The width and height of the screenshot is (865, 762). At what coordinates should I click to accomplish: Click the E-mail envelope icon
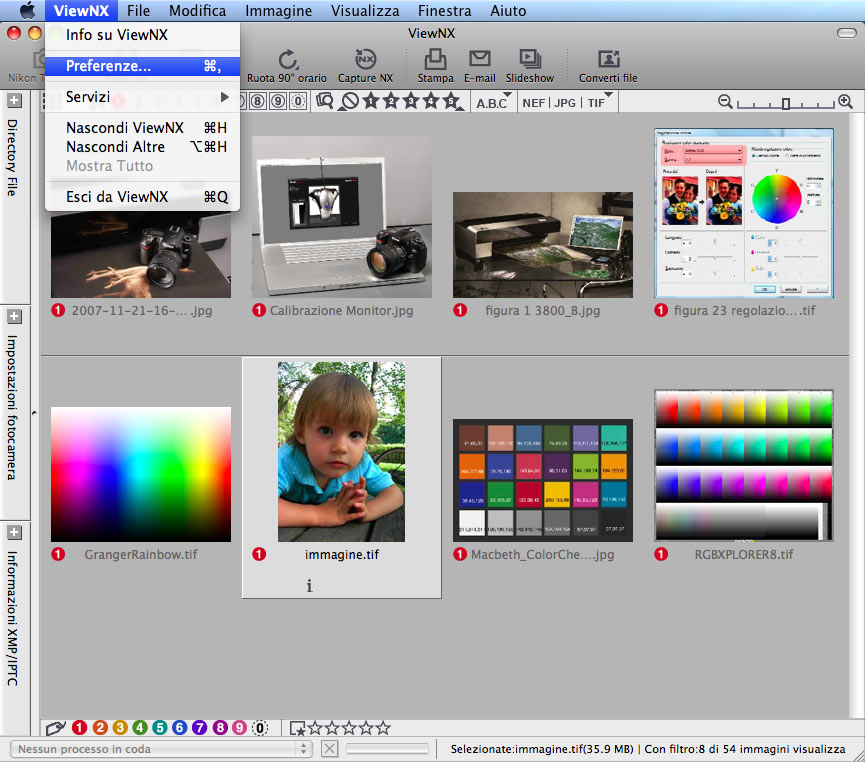(479, 58)
